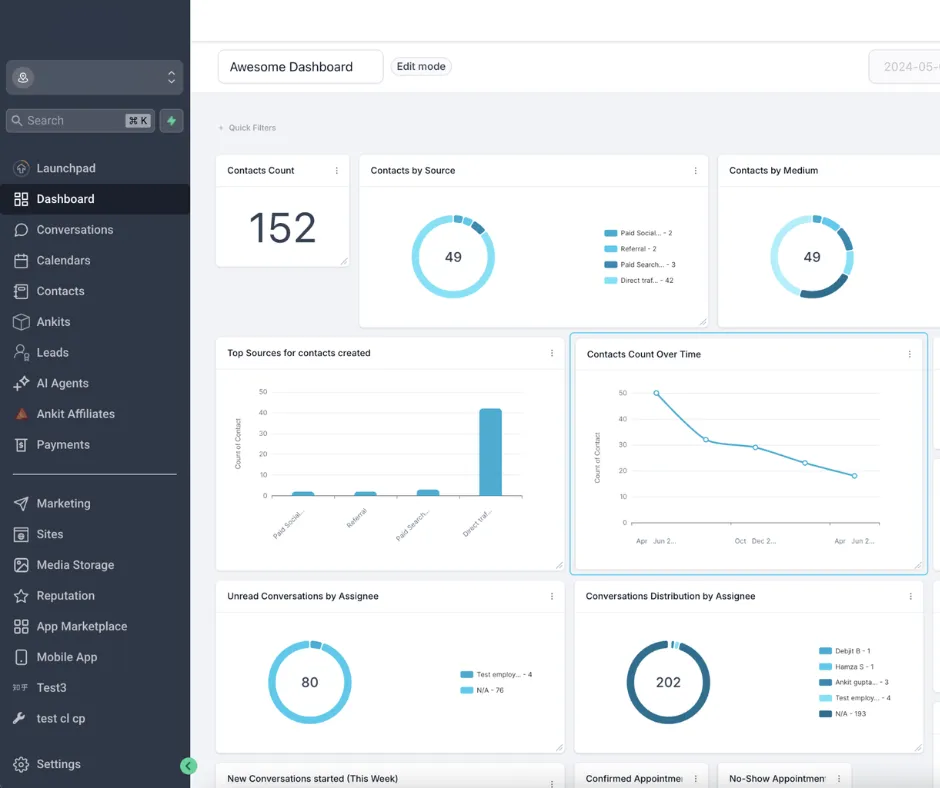Image resolution: width=940 pixels, height=788 pixels.
Task: Click the Launchpad rocket icon in sidebar
Action: point(21,168)
